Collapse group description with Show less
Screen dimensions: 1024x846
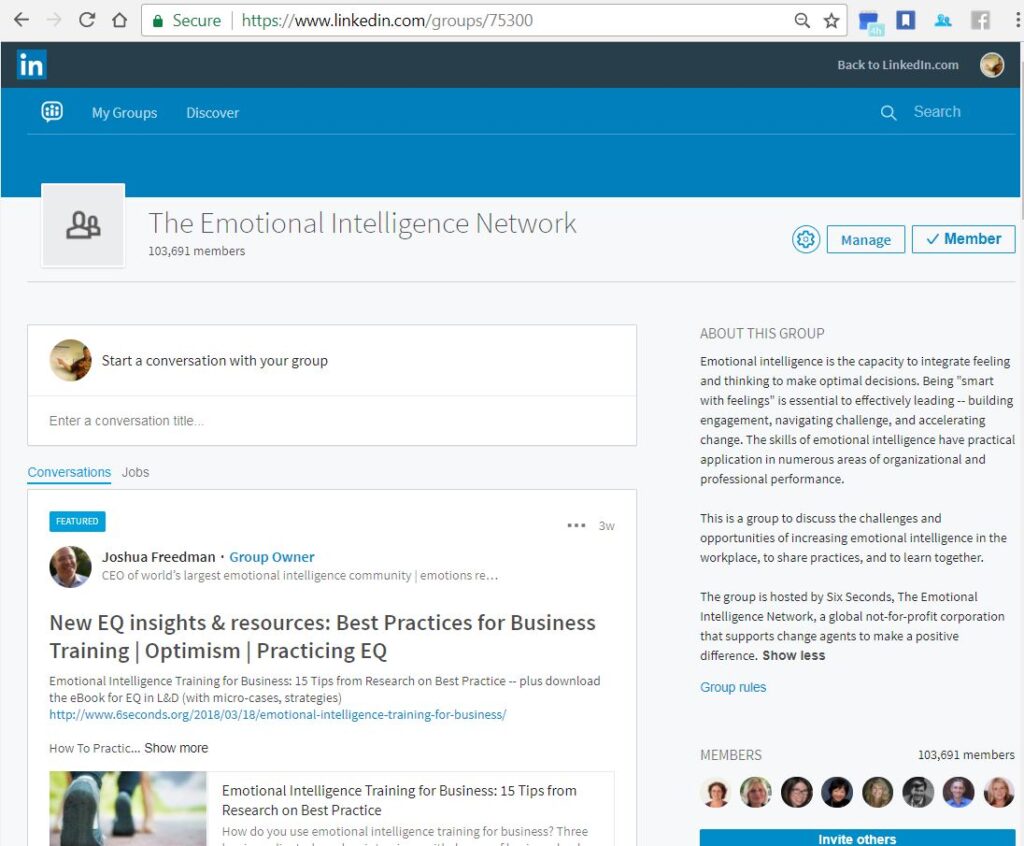tap(793, 656)
